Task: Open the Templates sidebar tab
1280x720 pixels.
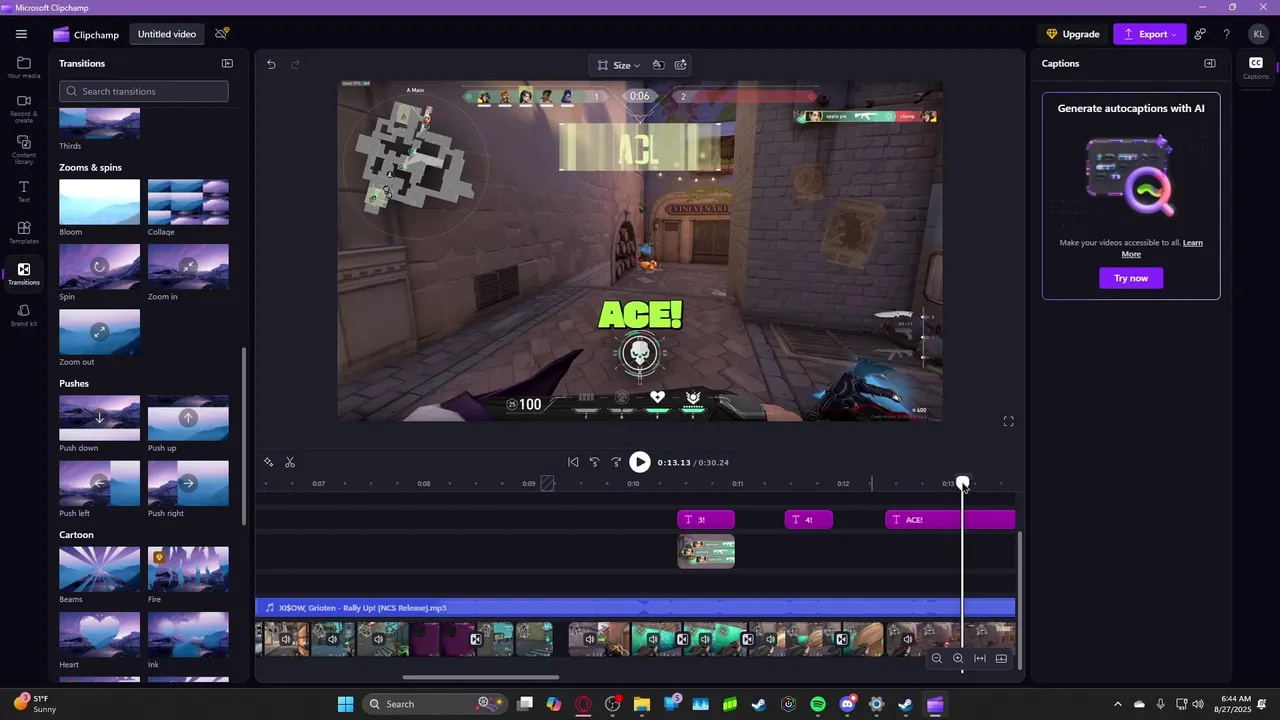Action: (24, 233)
